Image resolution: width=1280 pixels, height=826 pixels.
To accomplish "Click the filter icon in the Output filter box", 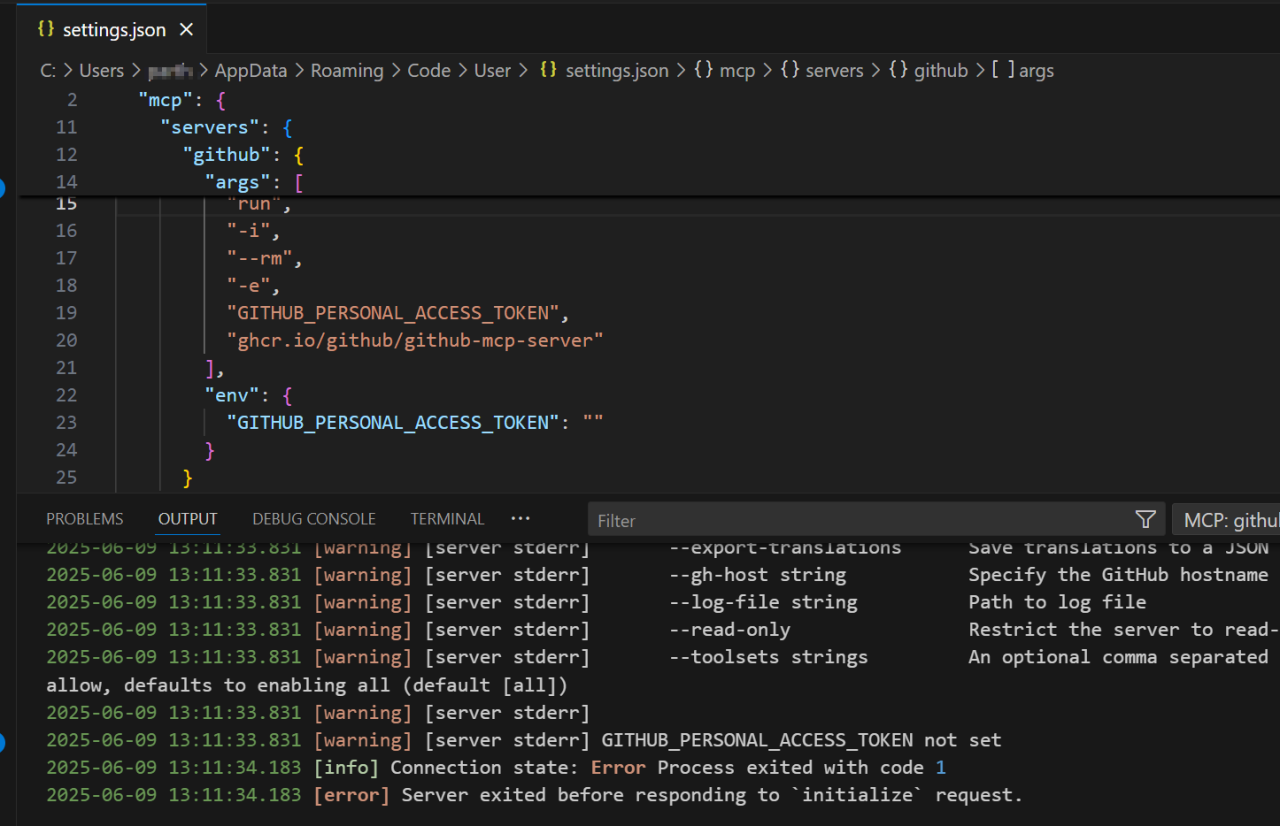I will pyautogui.click(x=1144, y=520).
